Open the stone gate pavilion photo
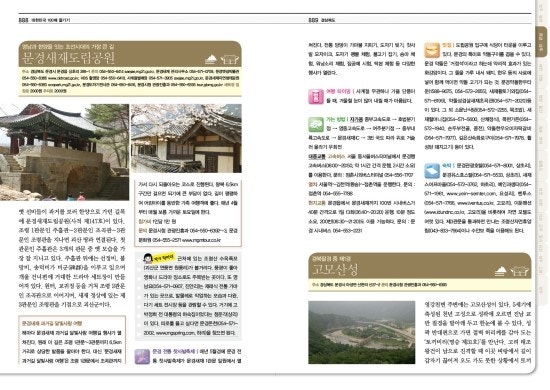Image resolution: width=550 pixels, height=390 pixels. 65,152
